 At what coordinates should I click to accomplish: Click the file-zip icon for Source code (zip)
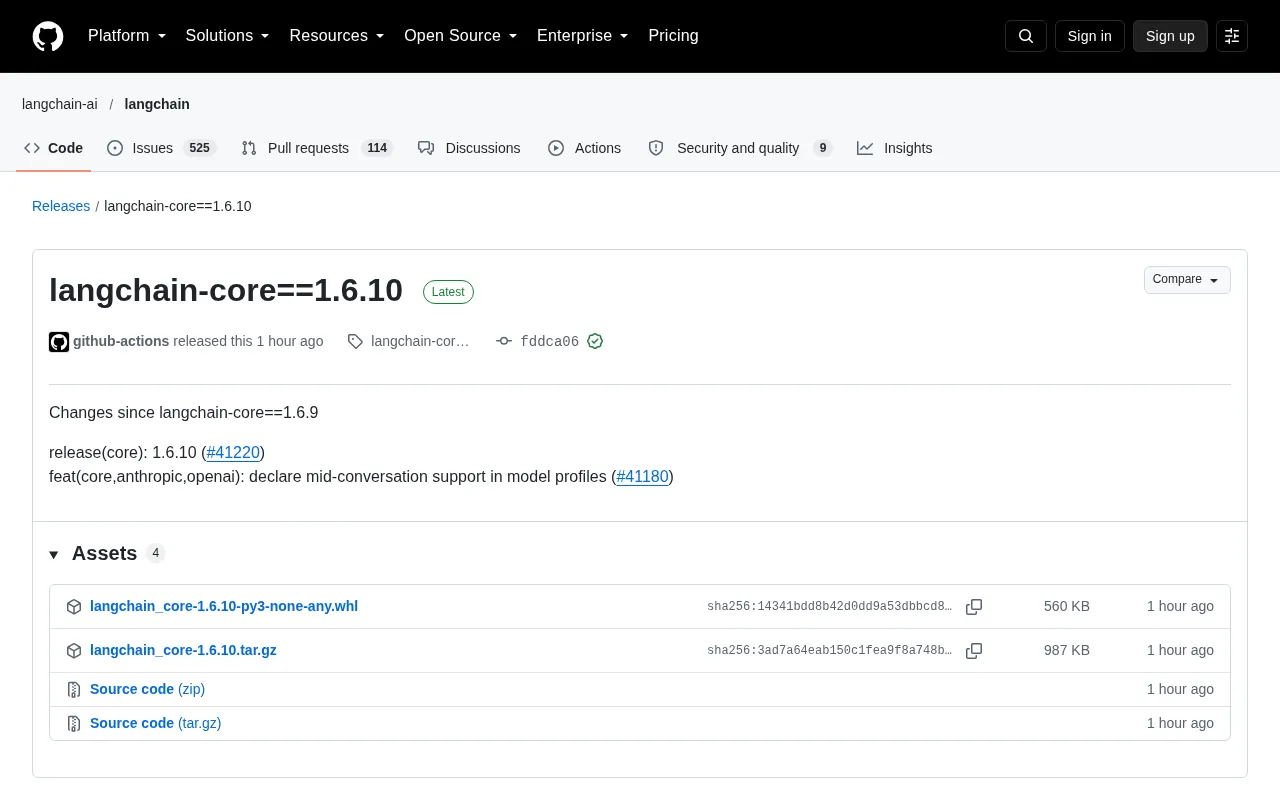[74, 689]
